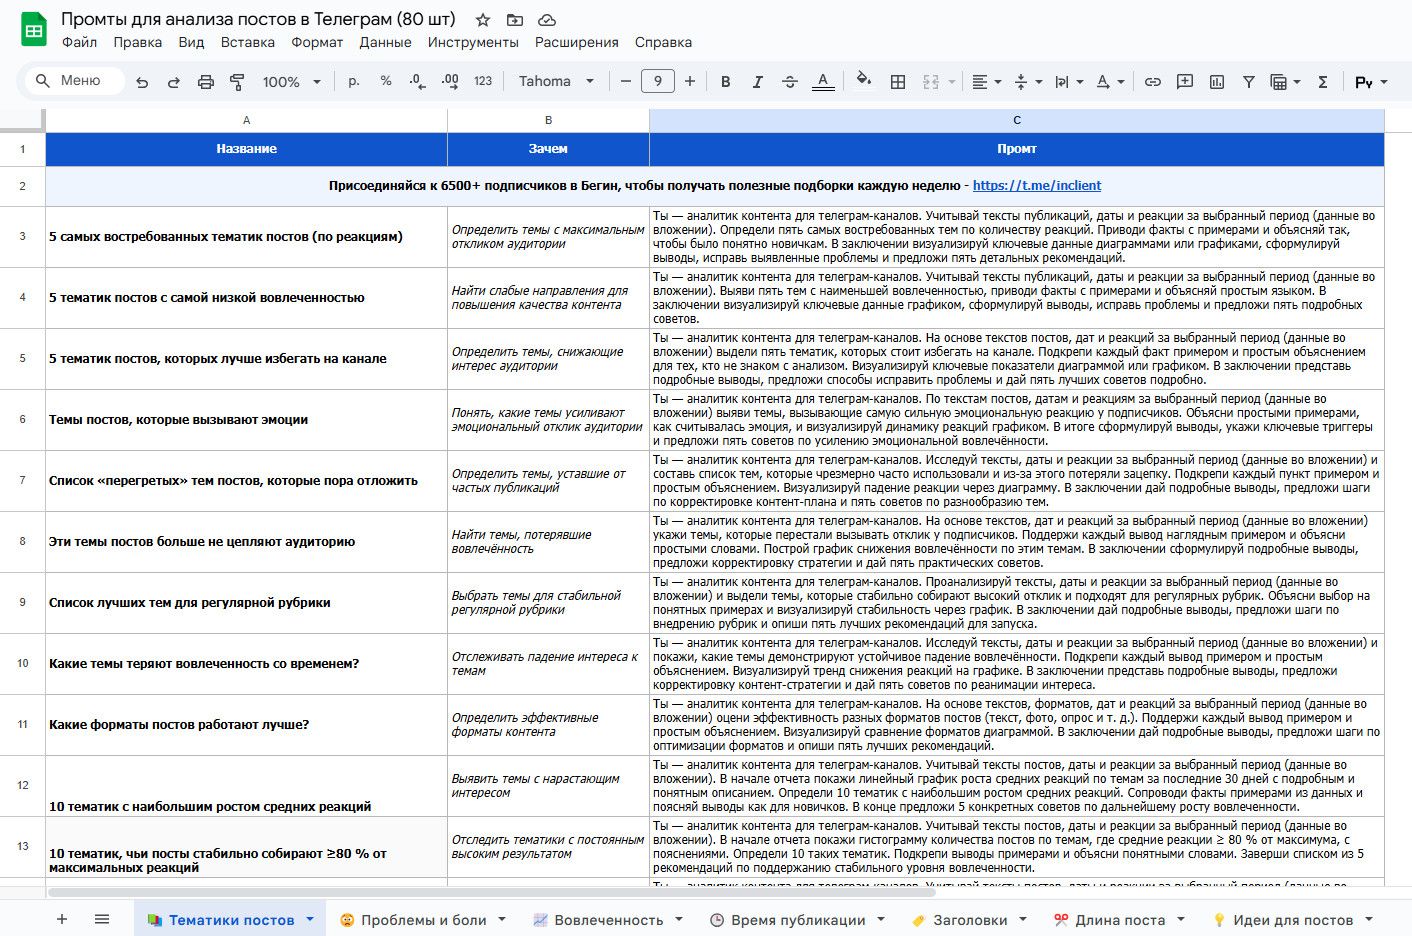Image resolution: width=1412 pixels, height=936 pixels.
Task: Add a new sheet
Action: point(61,918)
